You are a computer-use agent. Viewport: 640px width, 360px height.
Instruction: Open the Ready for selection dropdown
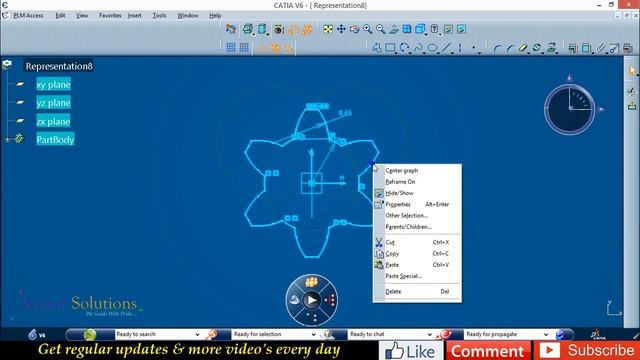coord(313,334)
